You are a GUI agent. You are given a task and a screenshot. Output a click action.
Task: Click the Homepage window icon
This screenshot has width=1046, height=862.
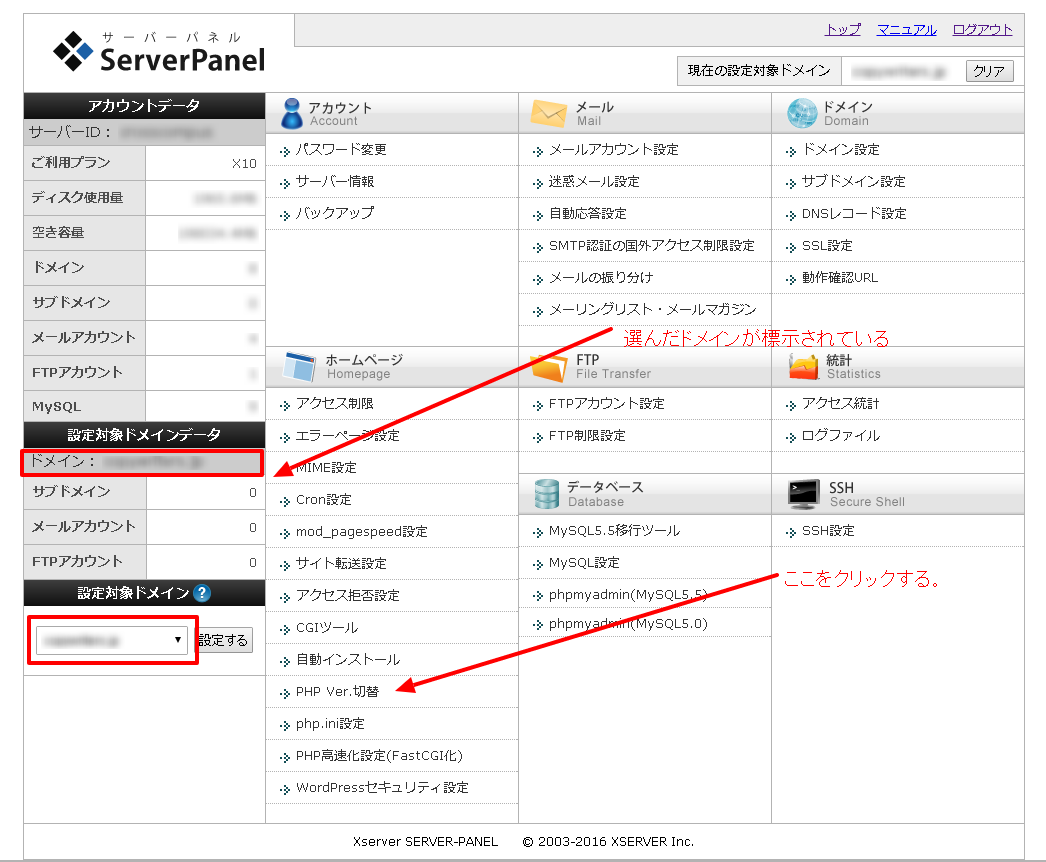pyautogui.click(x=299, y=367)
